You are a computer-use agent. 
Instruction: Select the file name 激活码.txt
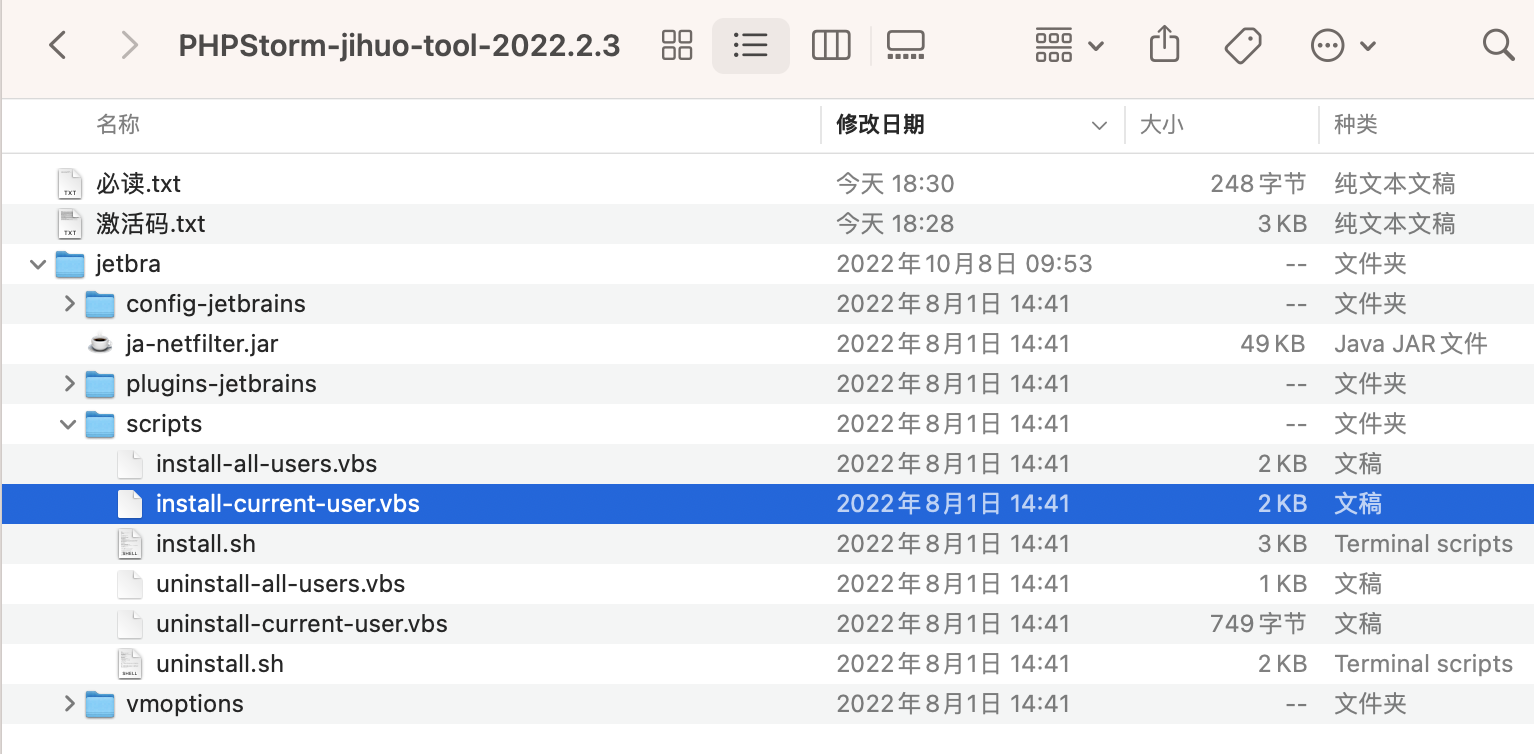tap(151, 224)
